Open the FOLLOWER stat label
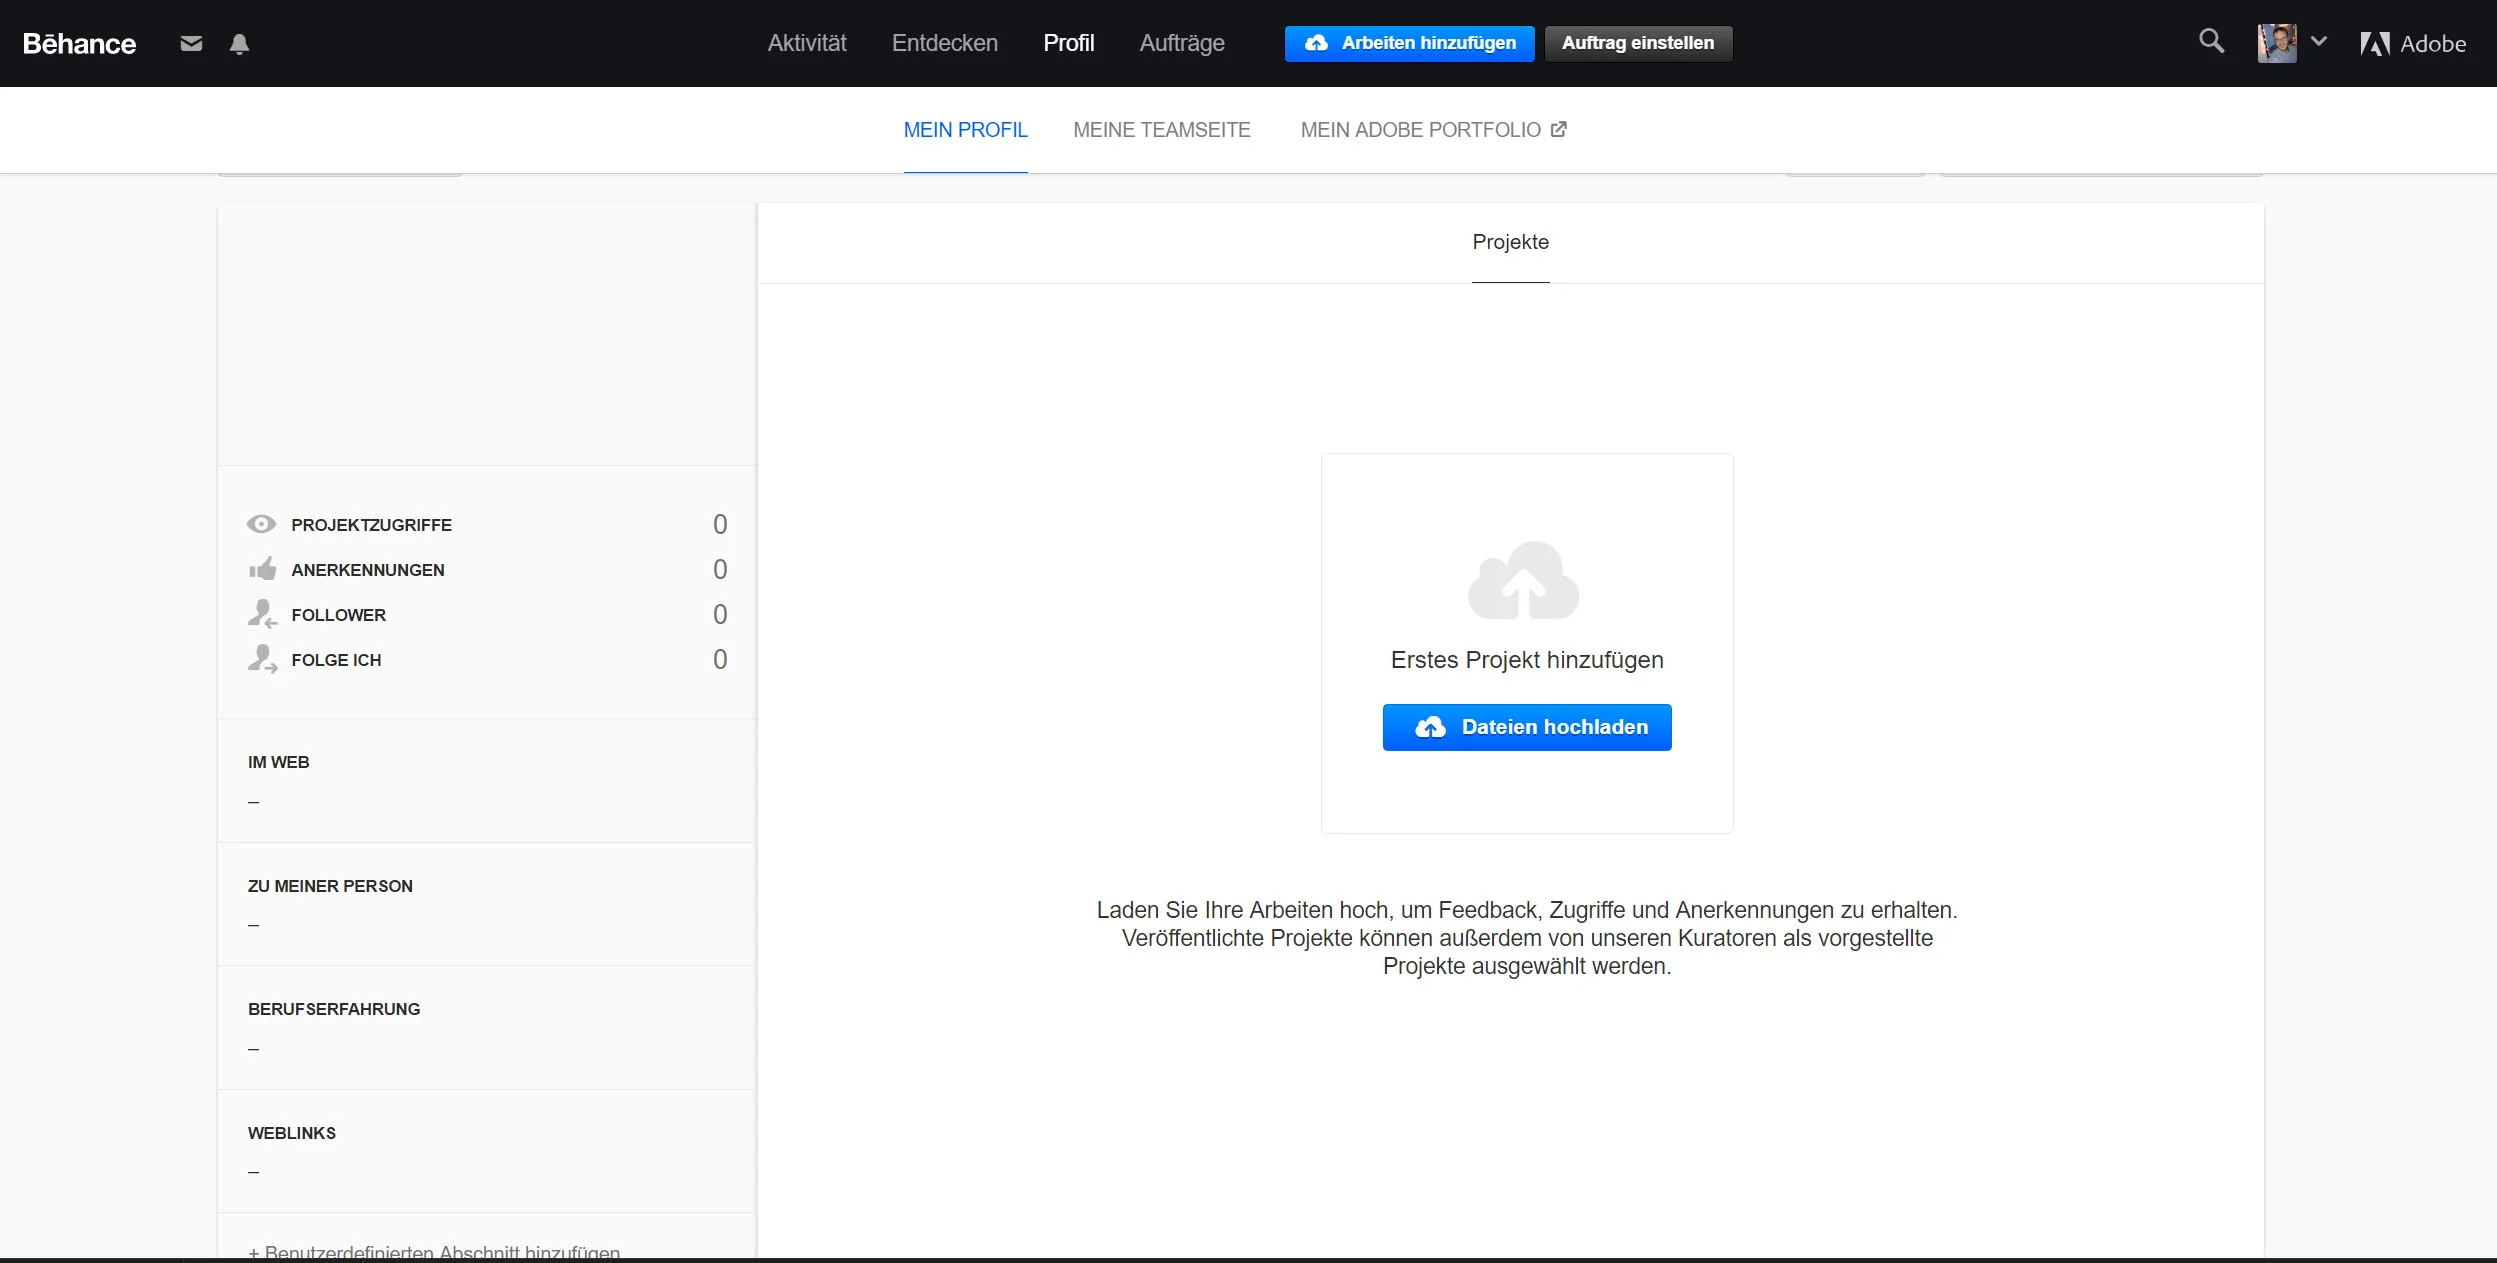Screen dimensions: 2497x1263 (338, 615)
